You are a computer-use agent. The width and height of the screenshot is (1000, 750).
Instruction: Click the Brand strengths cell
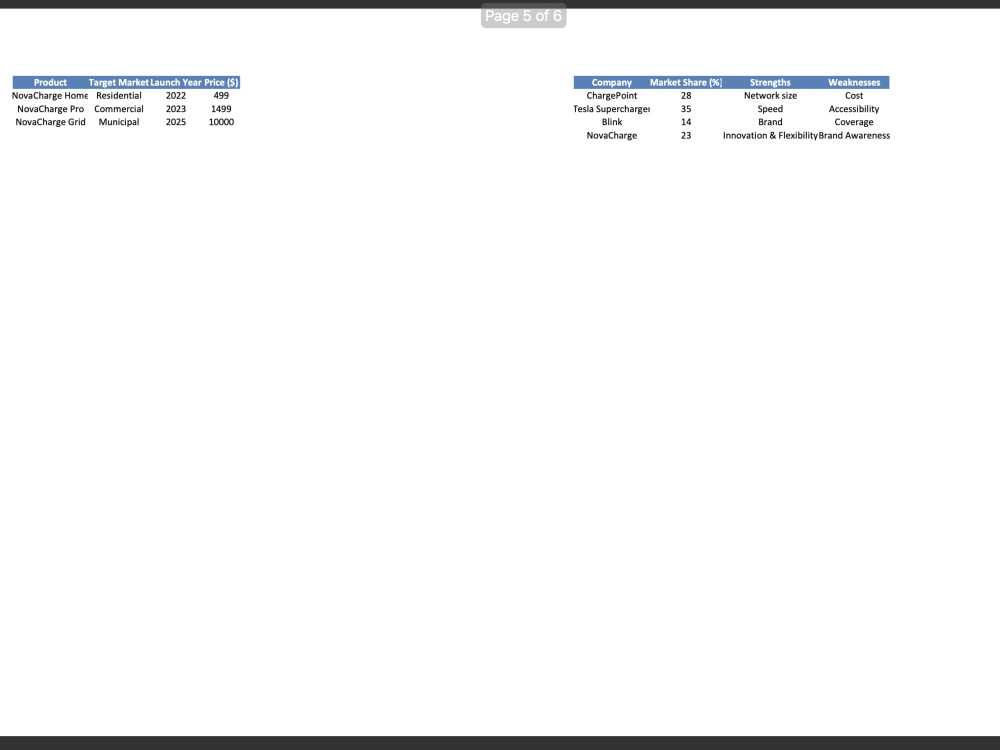770,122
